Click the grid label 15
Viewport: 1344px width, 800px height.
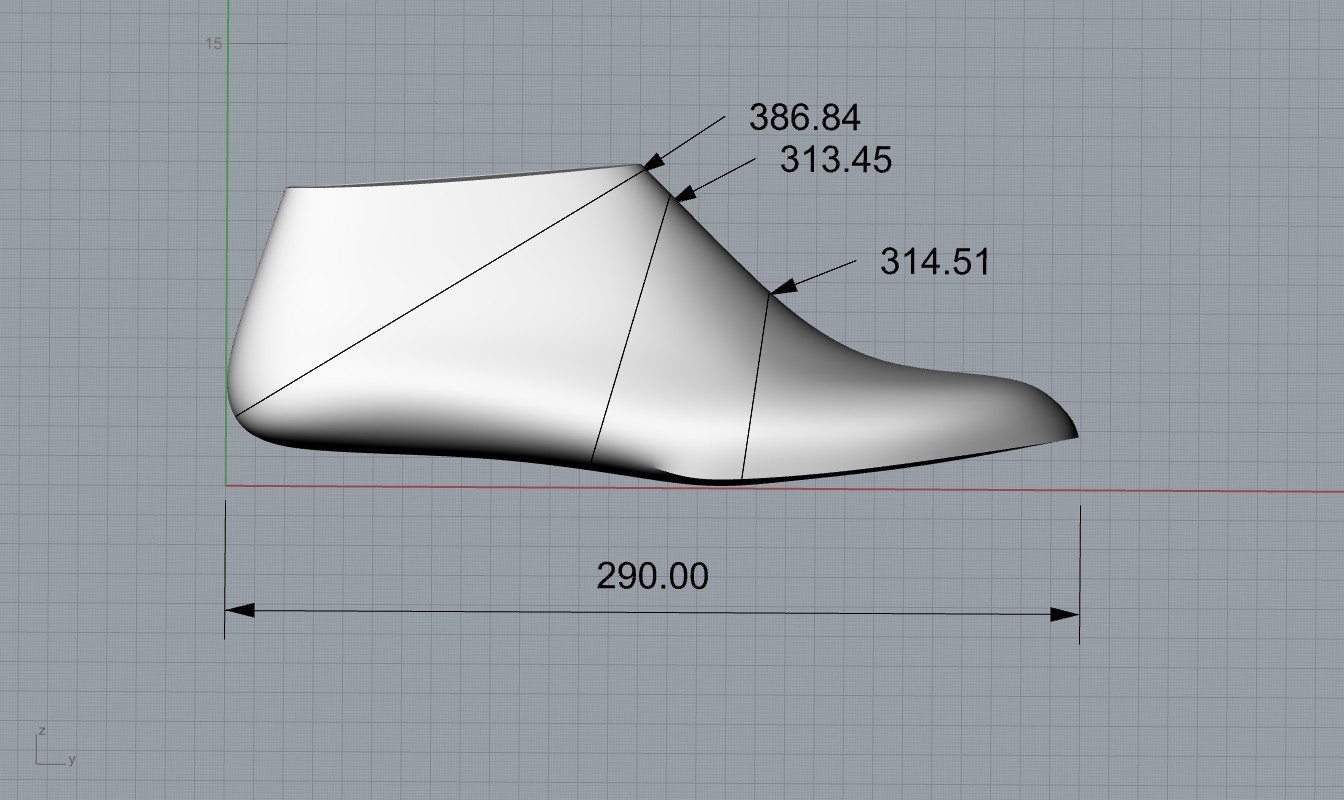(214, 44)
